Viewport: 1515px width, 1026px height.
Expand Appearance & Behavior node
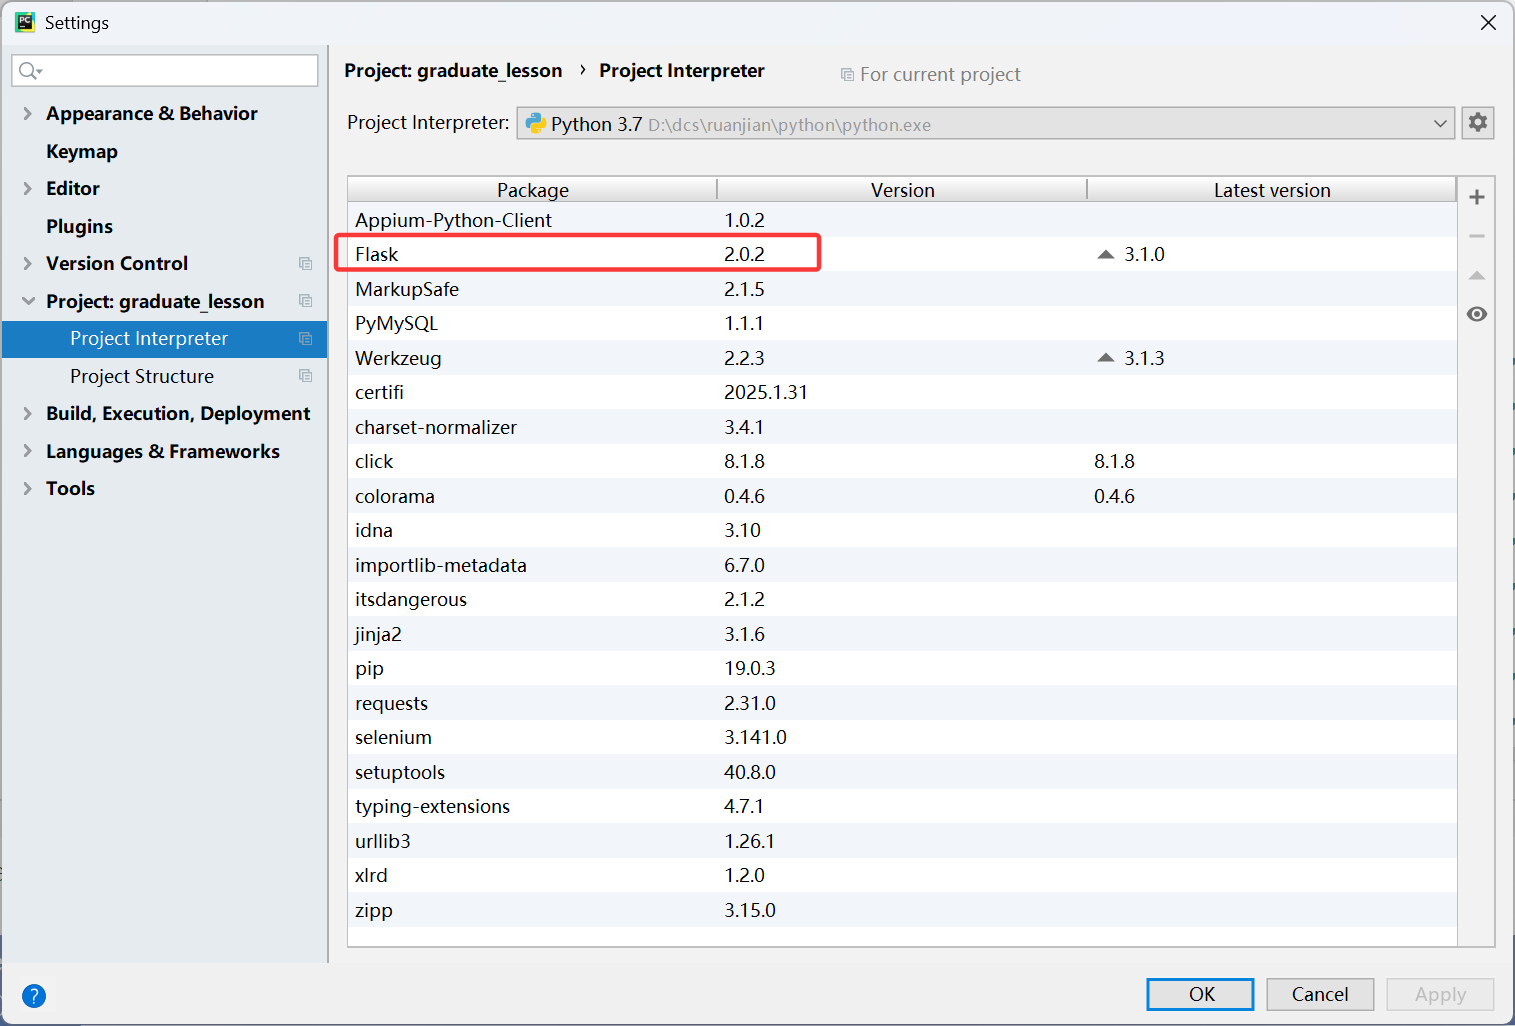27,114
